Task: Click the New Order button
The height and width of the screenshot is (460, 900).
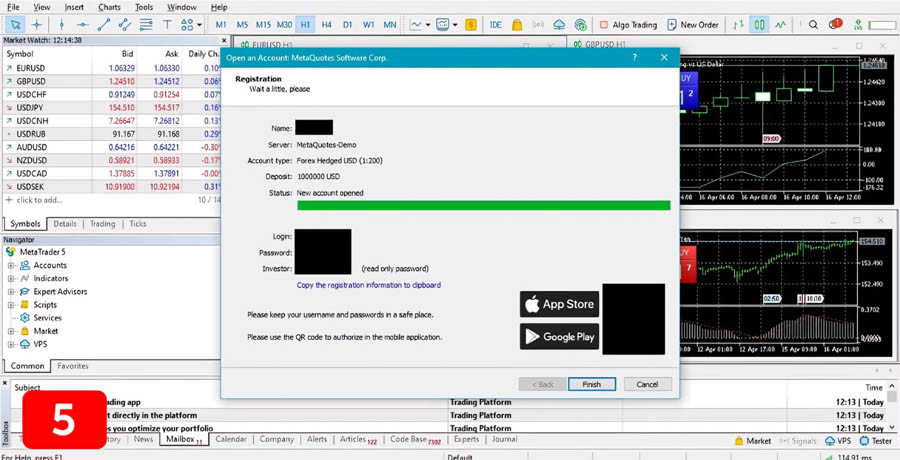Action: coord(693,25)
